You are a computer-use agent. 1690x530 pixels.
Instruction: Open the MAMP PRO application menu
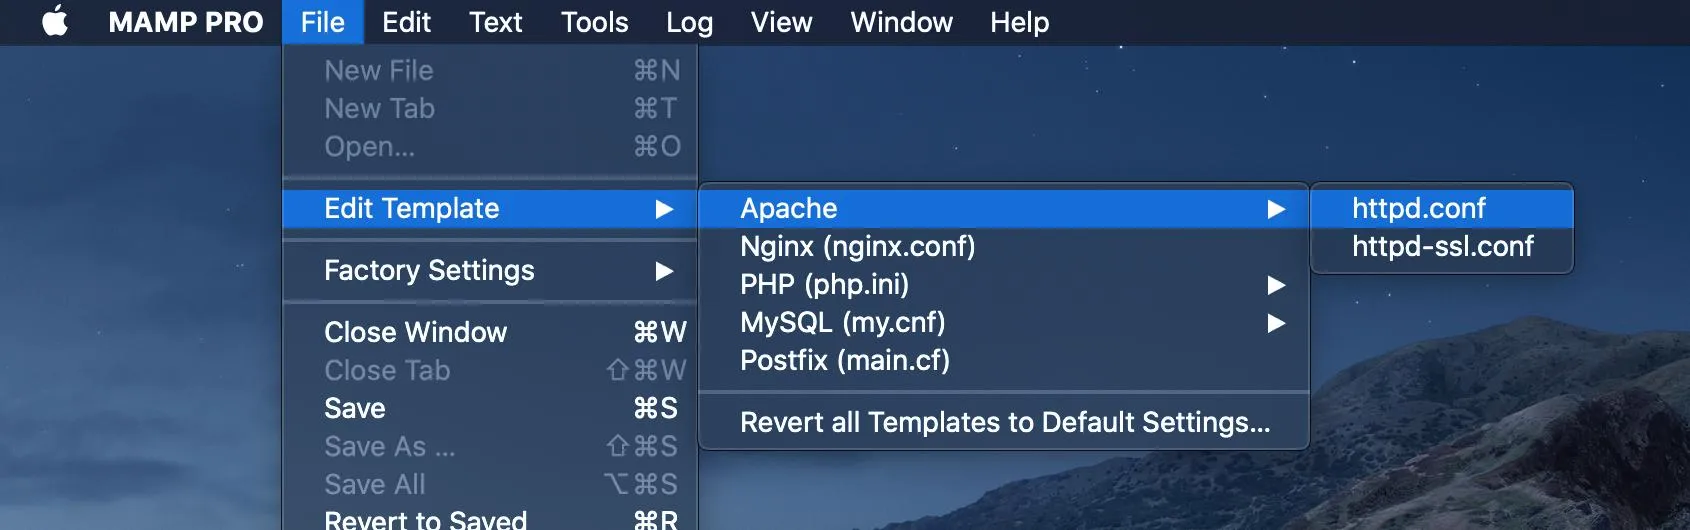(x=186, y=22)
